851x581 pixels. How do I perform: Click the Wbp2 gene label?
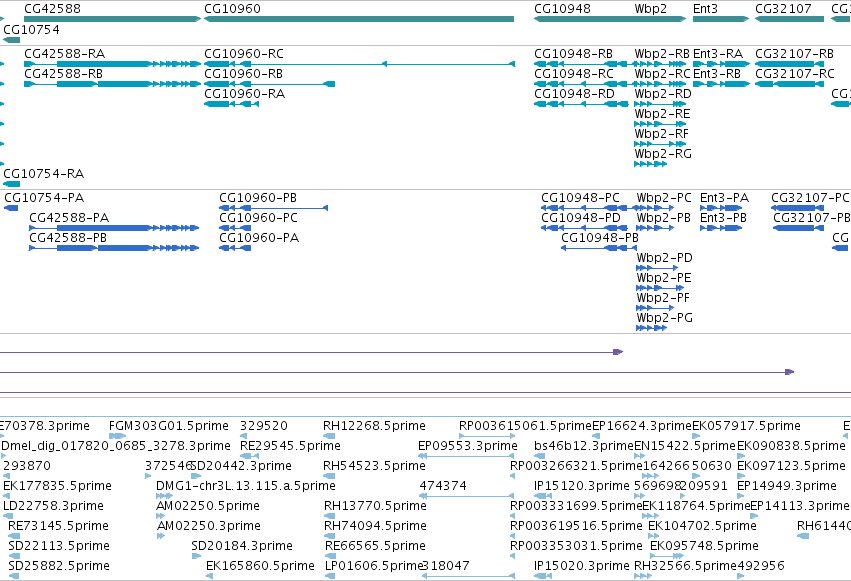click(650, 9)
